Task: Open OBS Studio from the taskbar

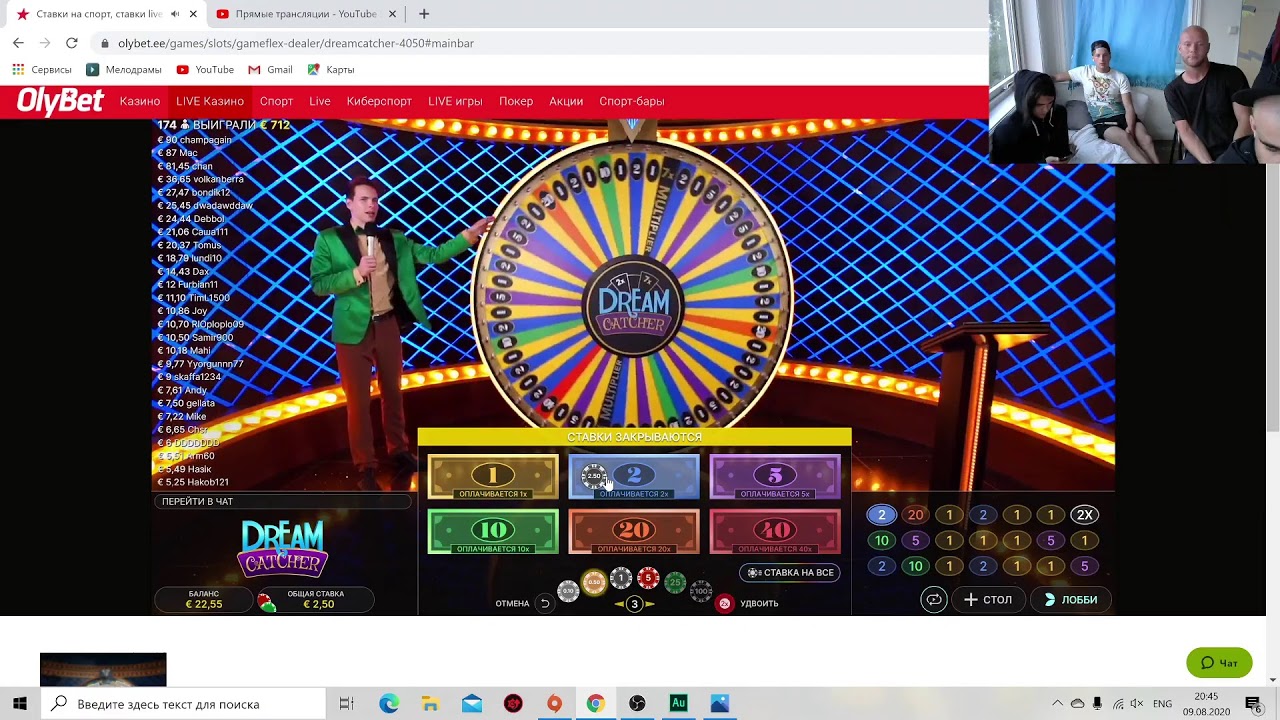Action: 637,704
